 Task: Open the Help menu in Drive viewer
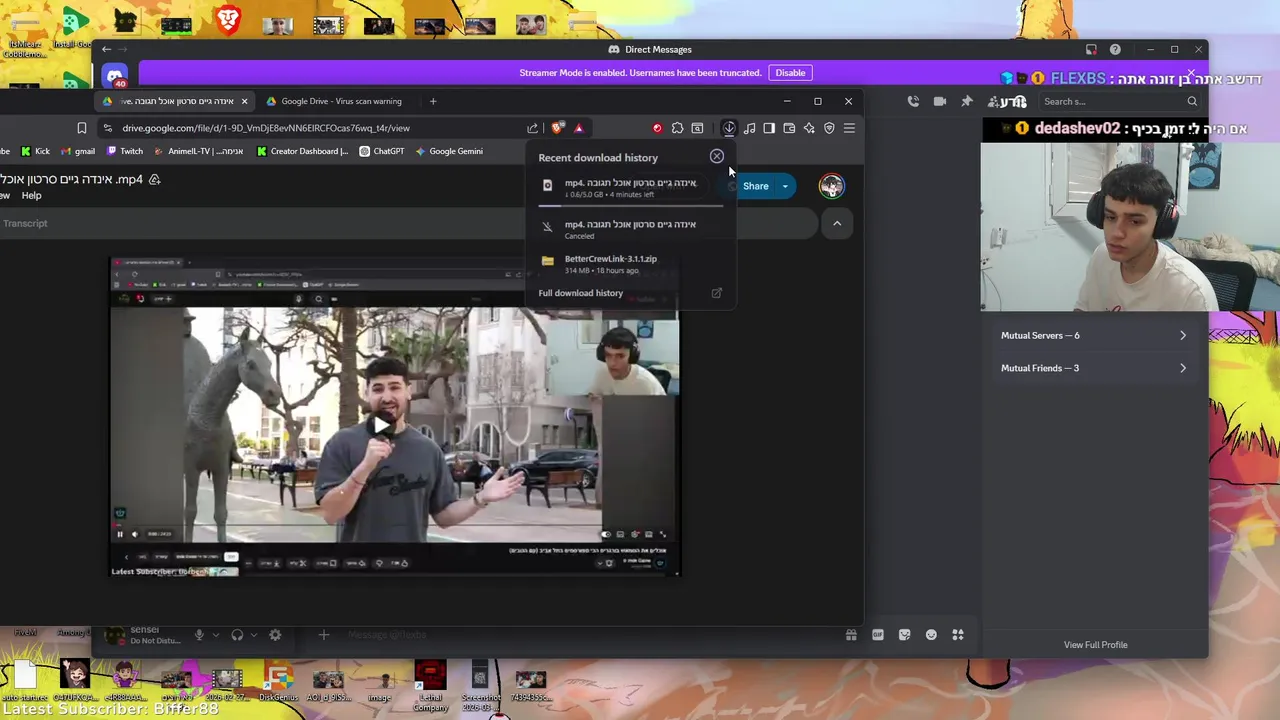coord(31,196)
